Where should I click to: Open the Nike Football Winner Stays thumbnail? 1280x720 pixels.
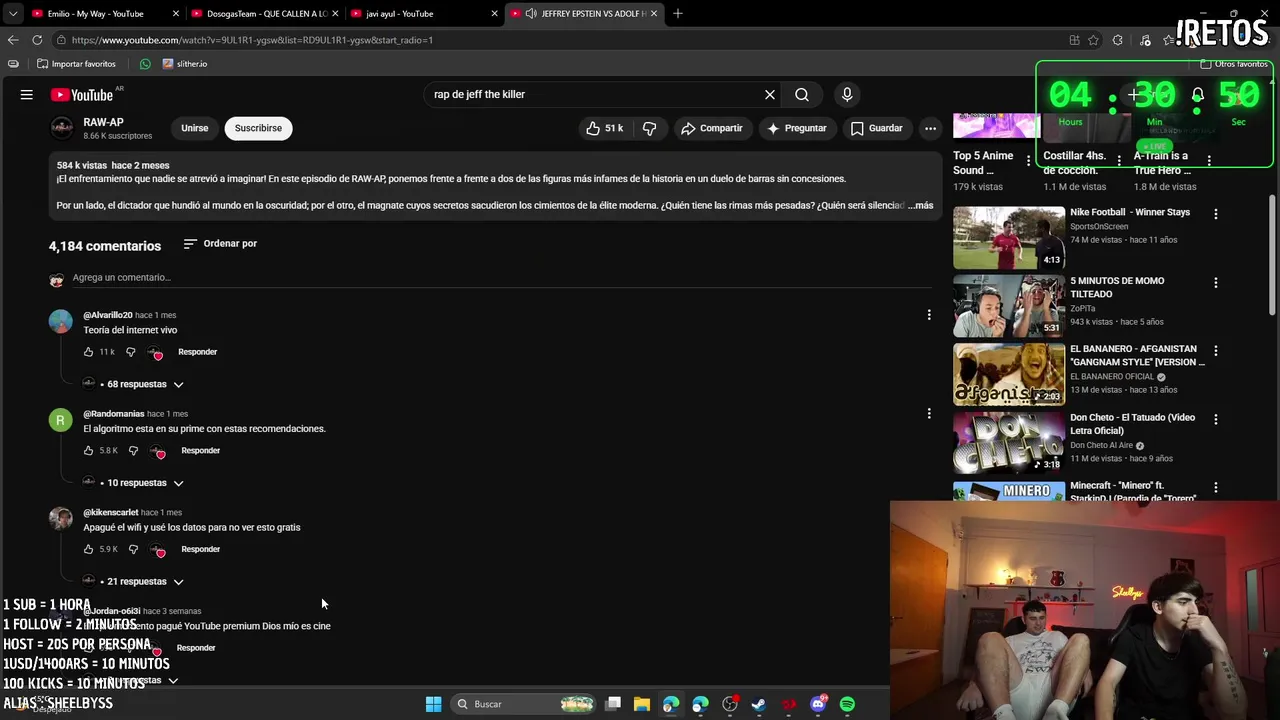1009,238
